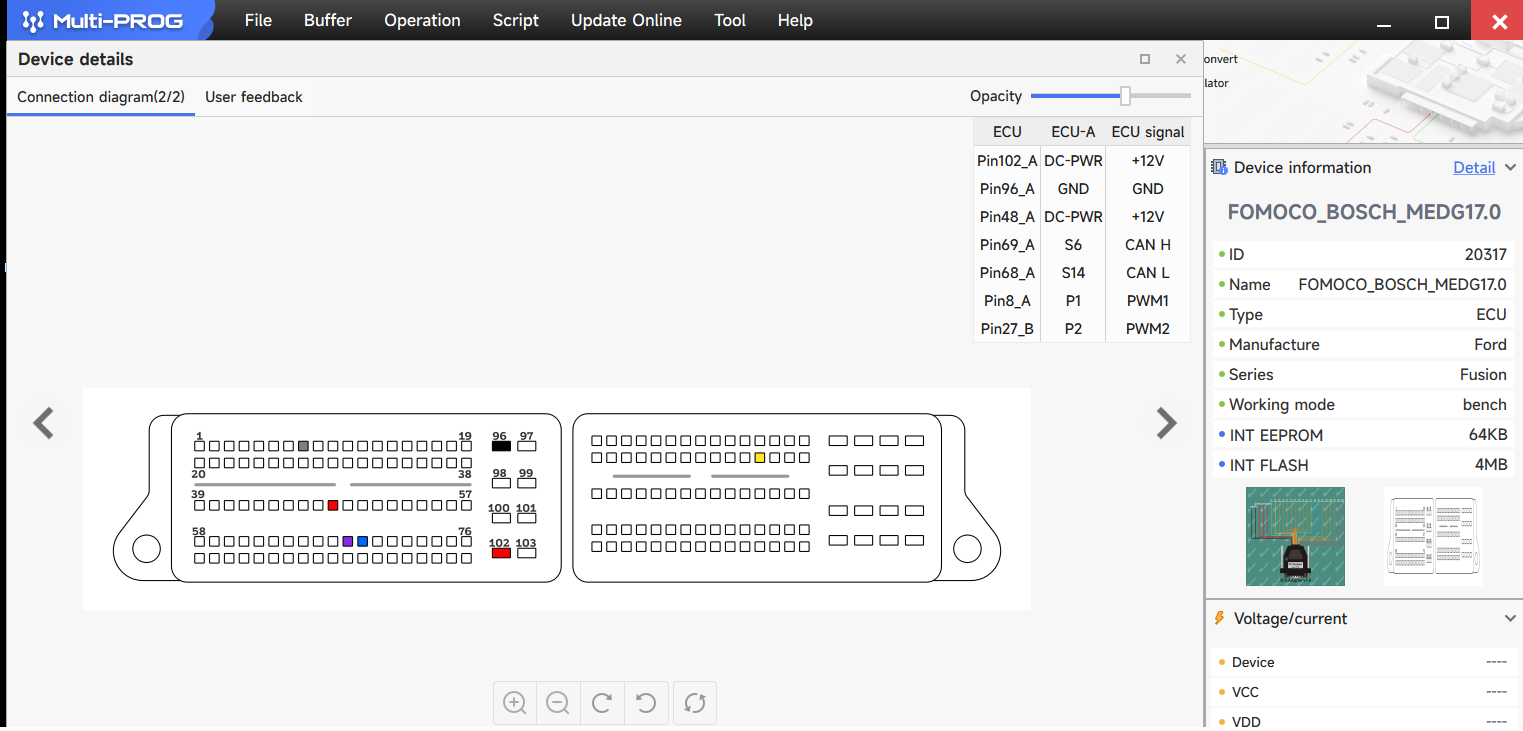Image resolution: width=1523 pixels, height=731 pixels.
Task: Maximize the Device details panel
Action: pyautogui.click(x=1145, y=59)
